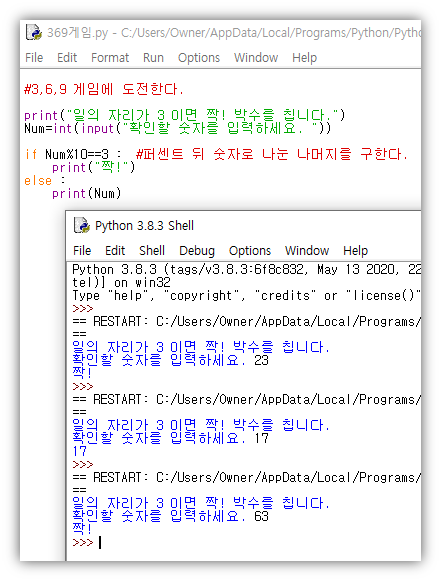Click the first RESTART line in the Shell

[x=246, y=322]
